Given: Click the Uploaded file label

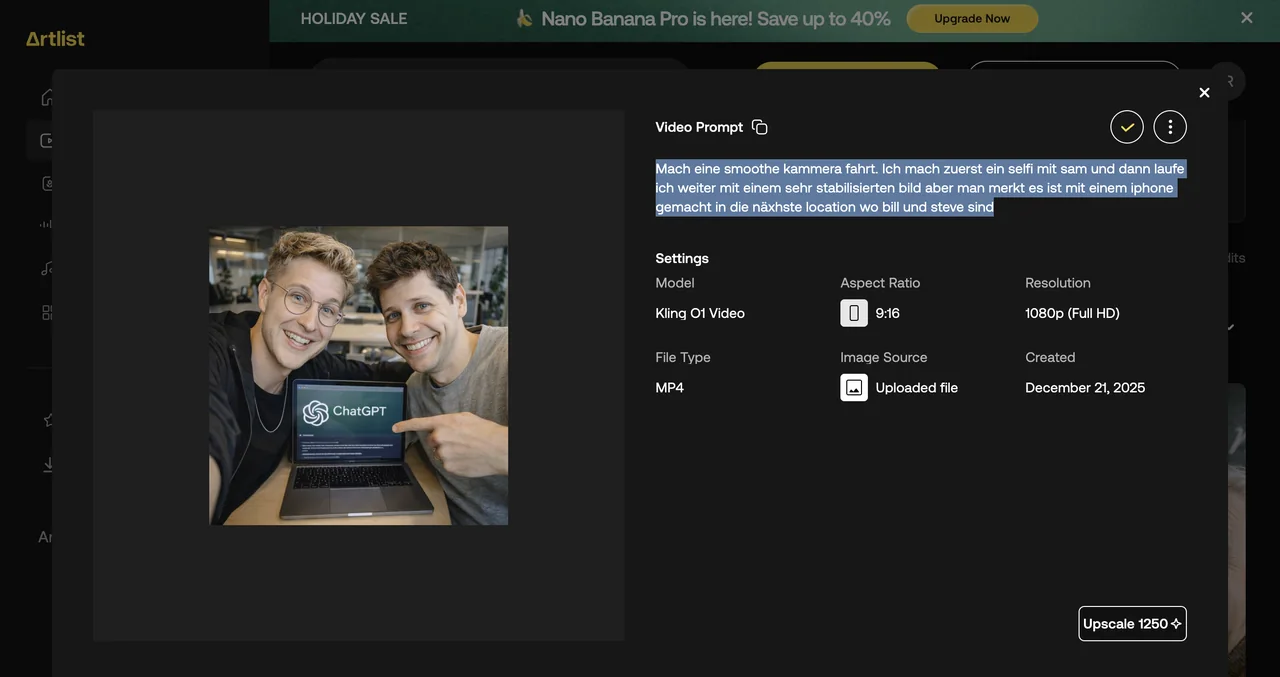Looking at the screenshot, I should (x=917, y=387).
